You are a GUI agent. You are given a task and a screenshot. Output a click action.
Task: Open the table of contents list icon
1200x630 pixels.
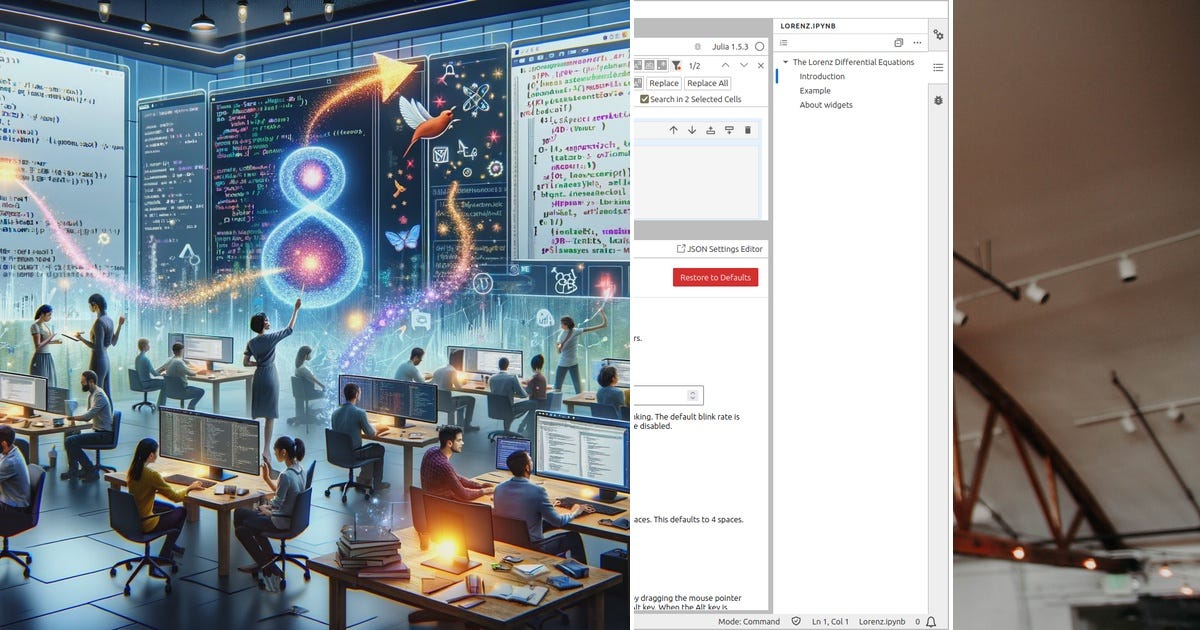click(x=783, y=43)
